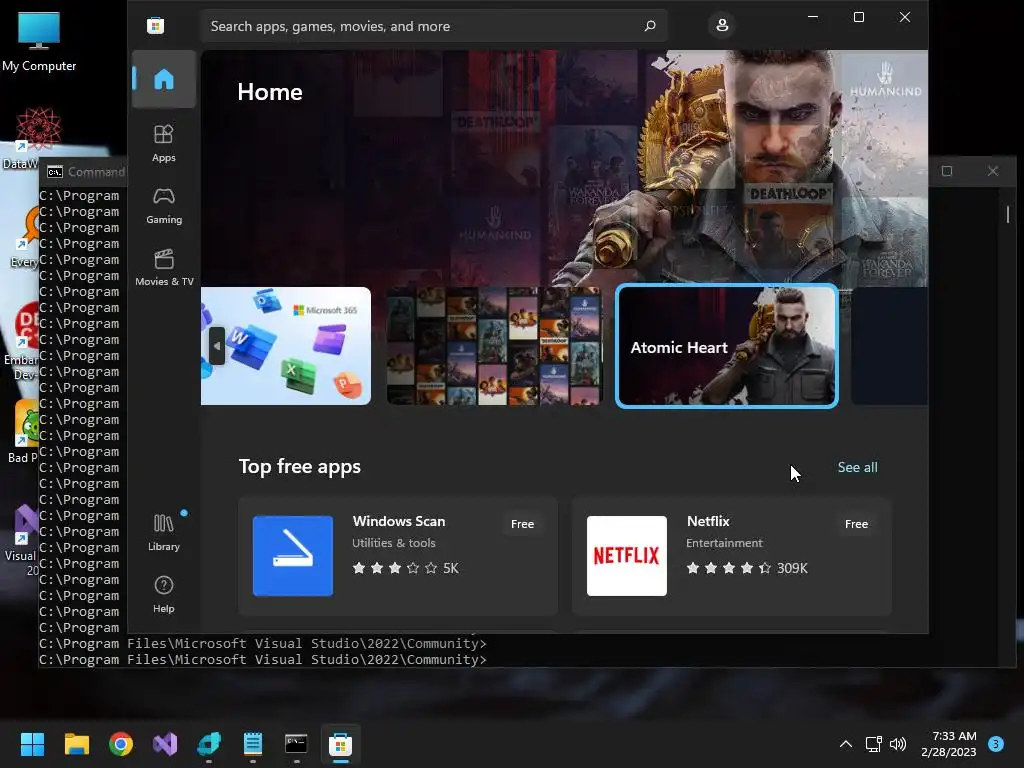
Task: Click the previous arrow on the carousel
Action: pos(217,346)
